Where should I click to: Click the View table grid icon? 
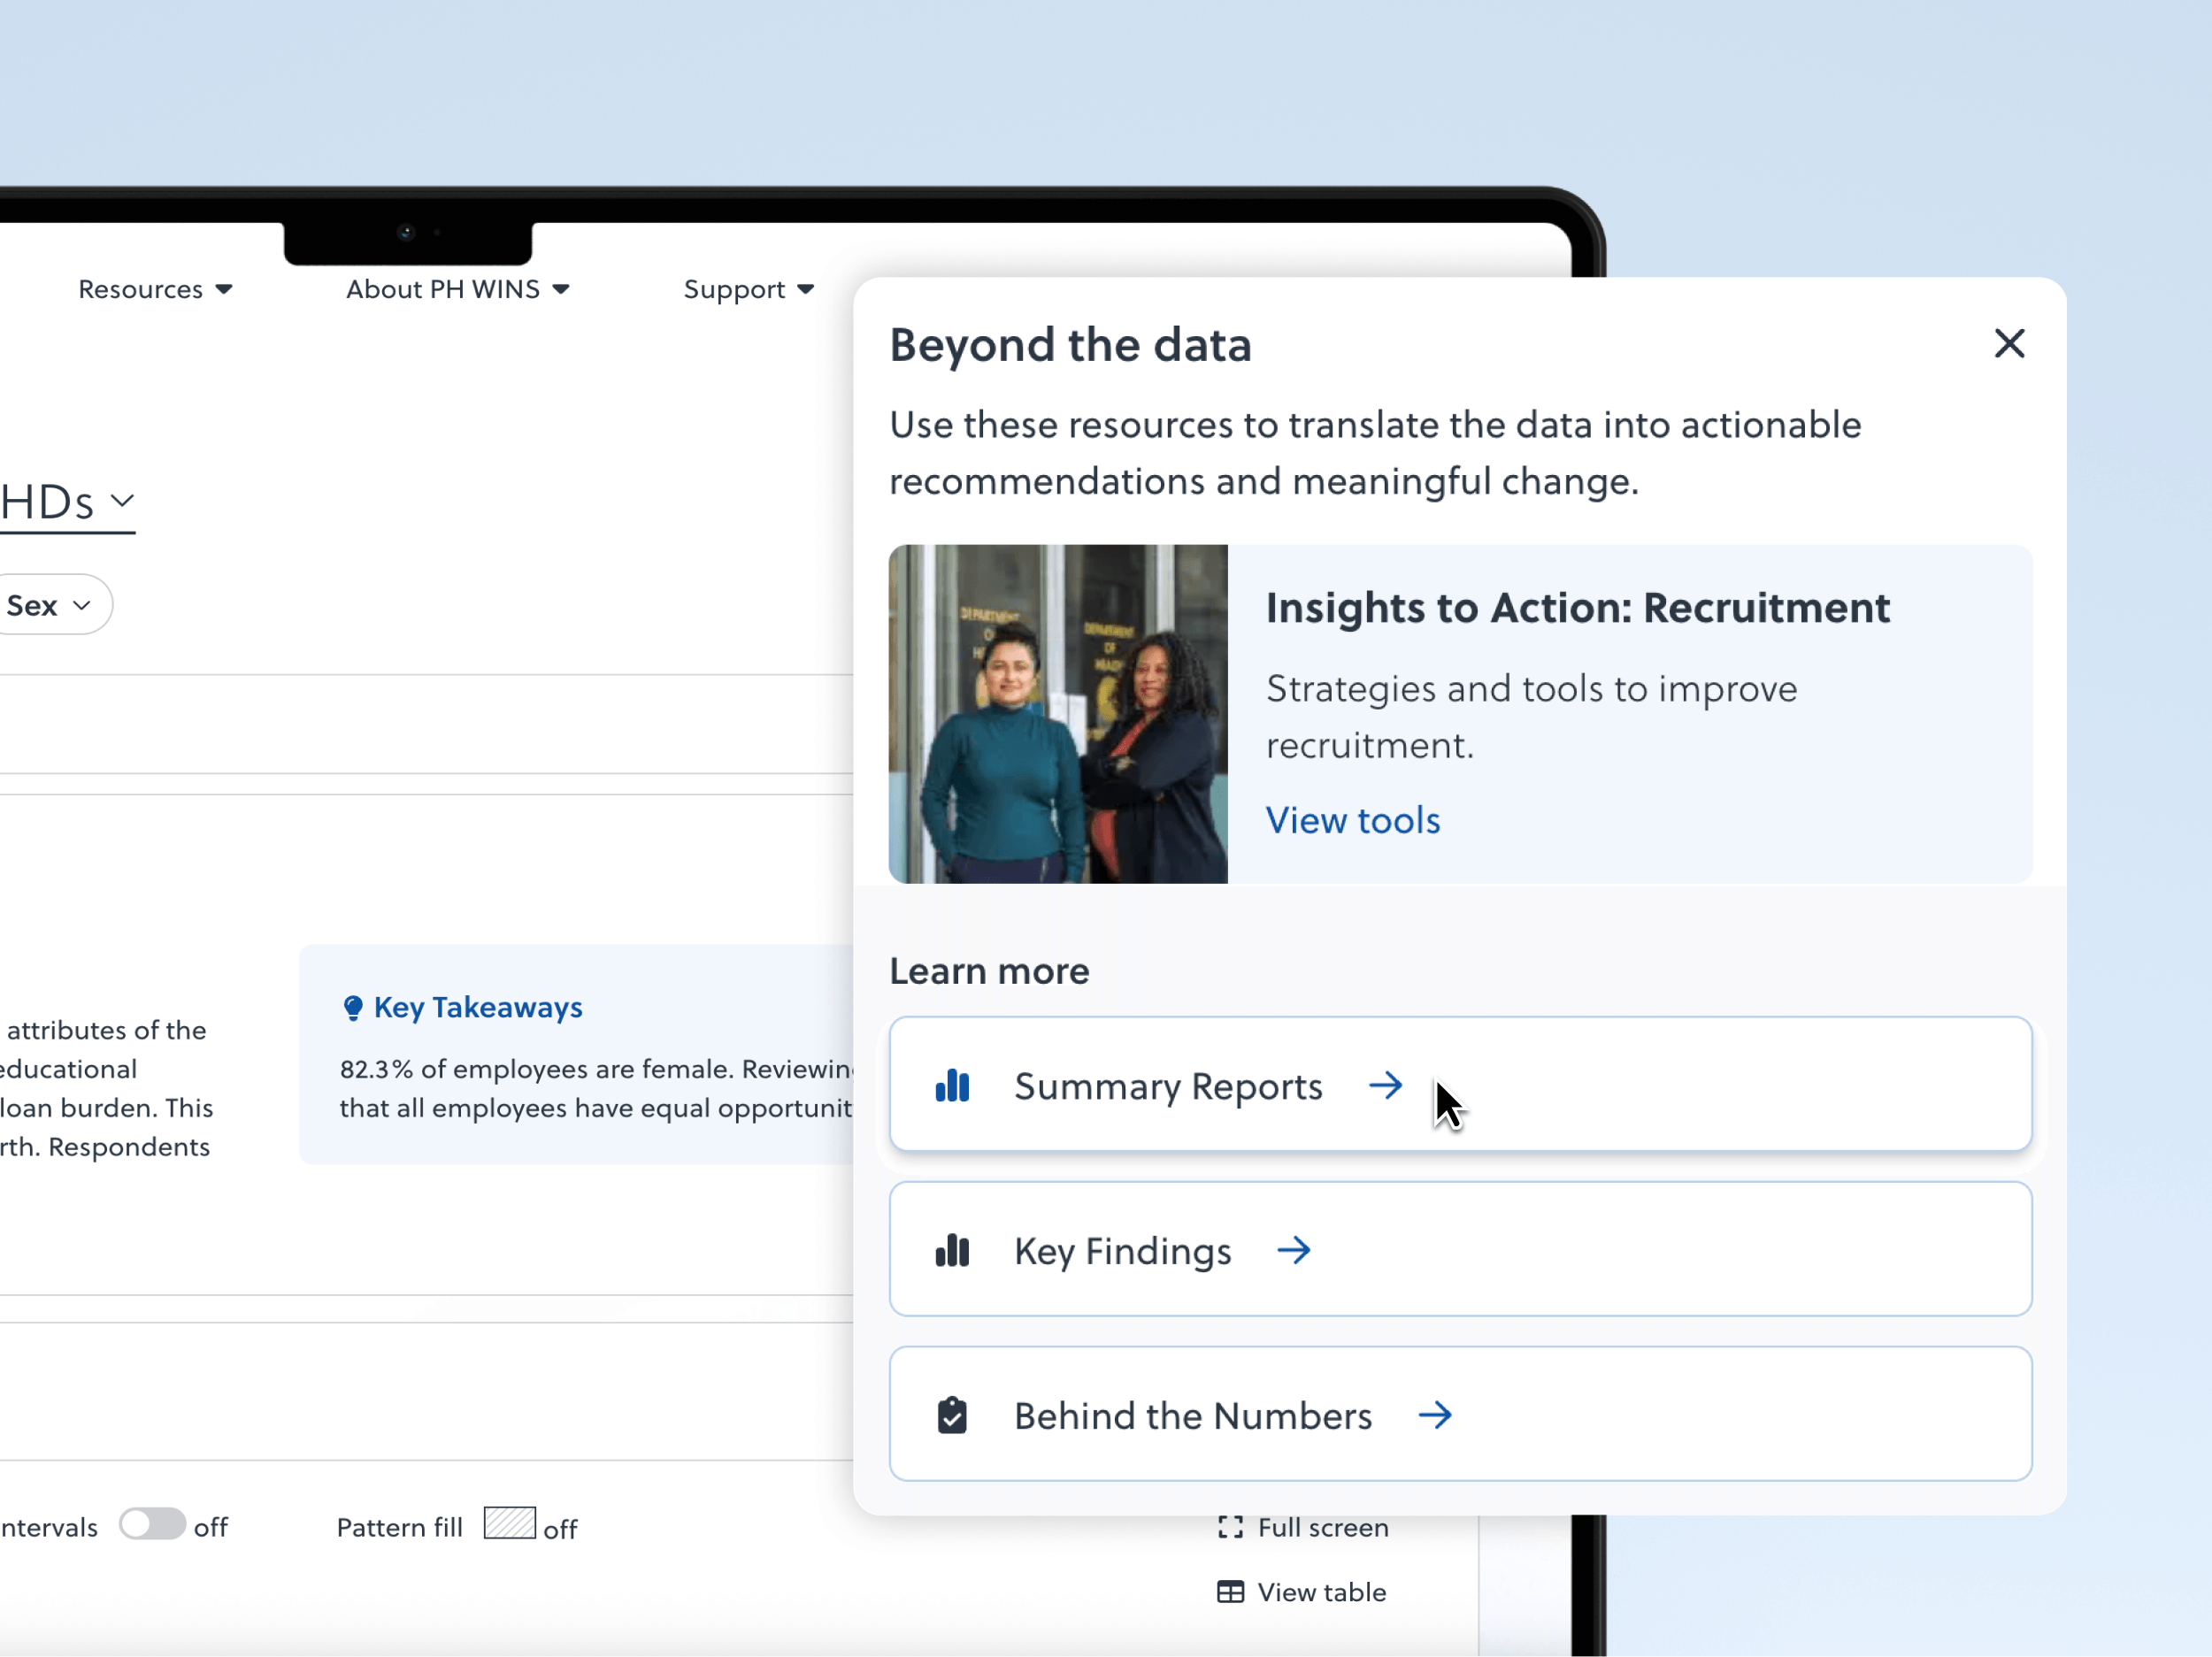pos(1230,1591)
